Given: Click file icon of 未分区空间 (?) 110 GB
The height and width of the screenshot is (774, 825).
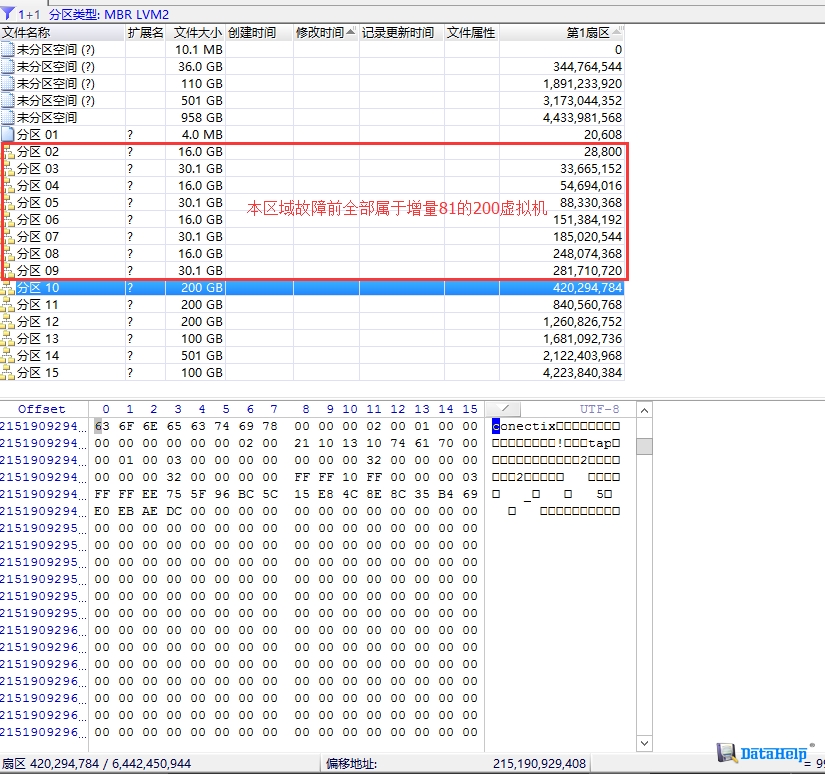Looking at the screenshot, I should click(x=7, y=84).
